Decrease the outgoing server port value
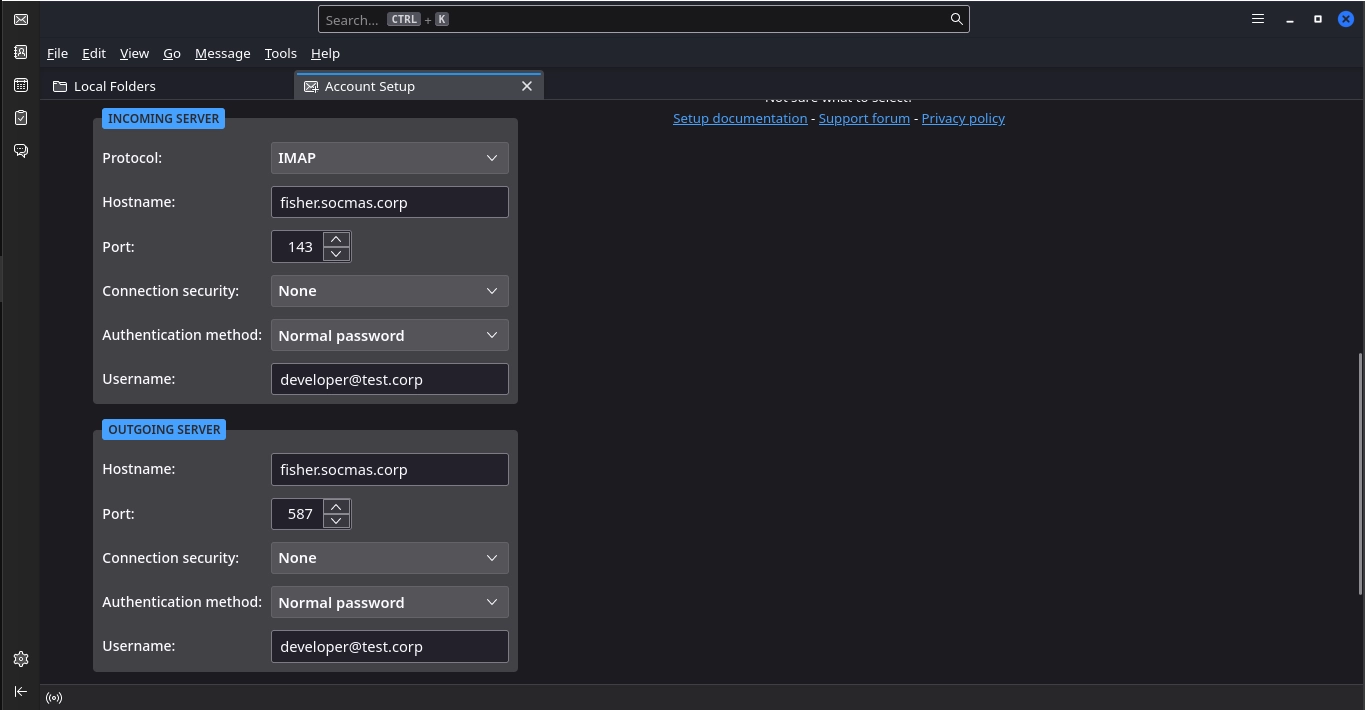 (336, 521)
